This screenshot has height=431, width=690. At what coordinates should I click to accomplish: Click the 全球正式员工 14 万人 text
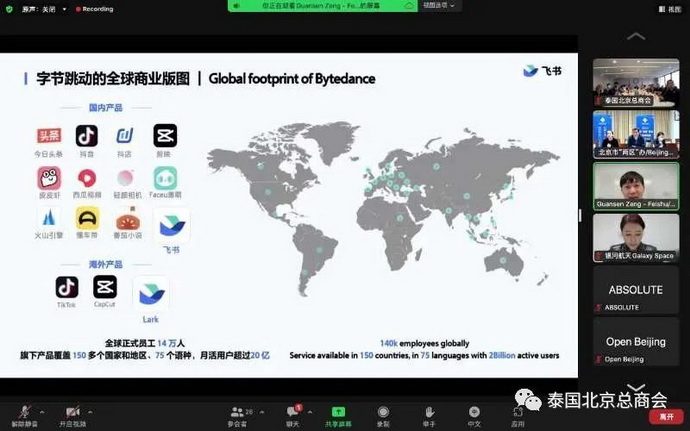coord(145,343)
